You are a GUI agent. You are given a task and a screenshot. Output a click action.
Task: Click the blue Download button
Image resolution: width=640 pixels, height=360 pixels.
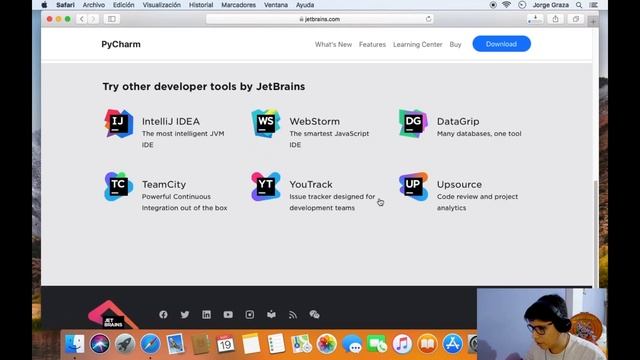click(501, 44)
